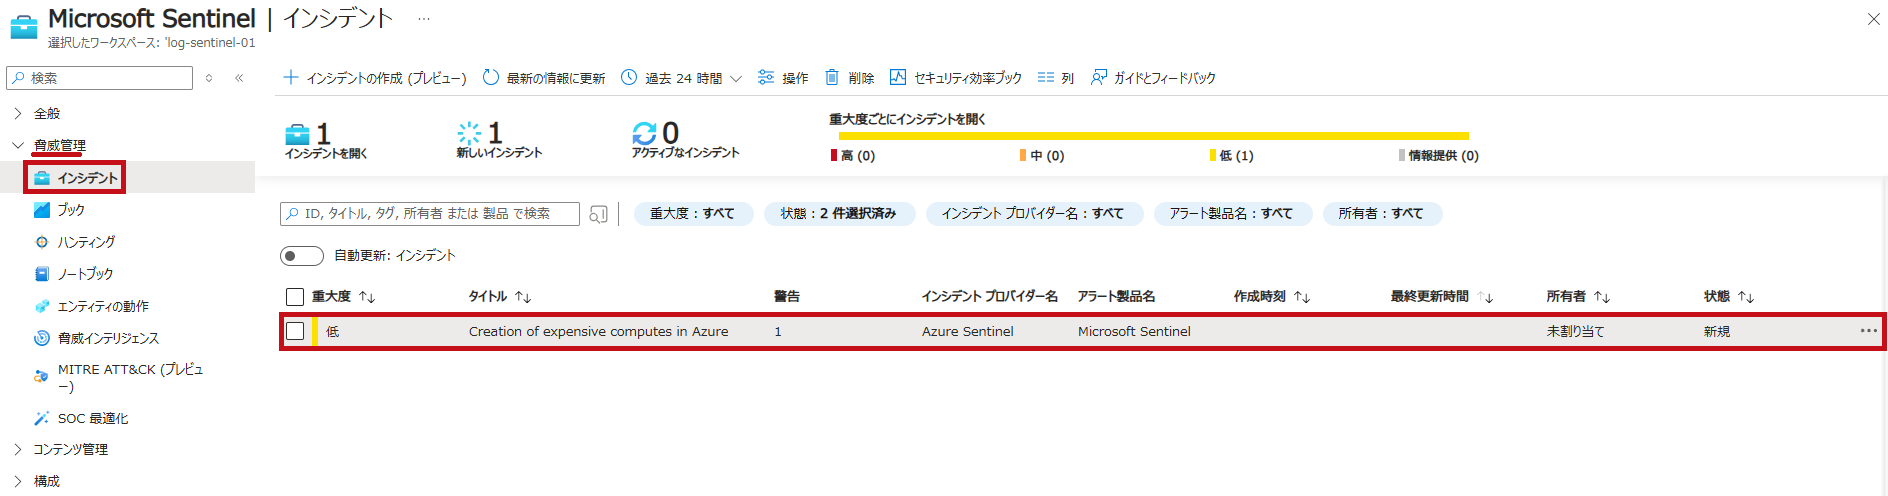Click the 低 severity cell in row
The width and height of the screenshot is (1888, 496).
(332, 332)
